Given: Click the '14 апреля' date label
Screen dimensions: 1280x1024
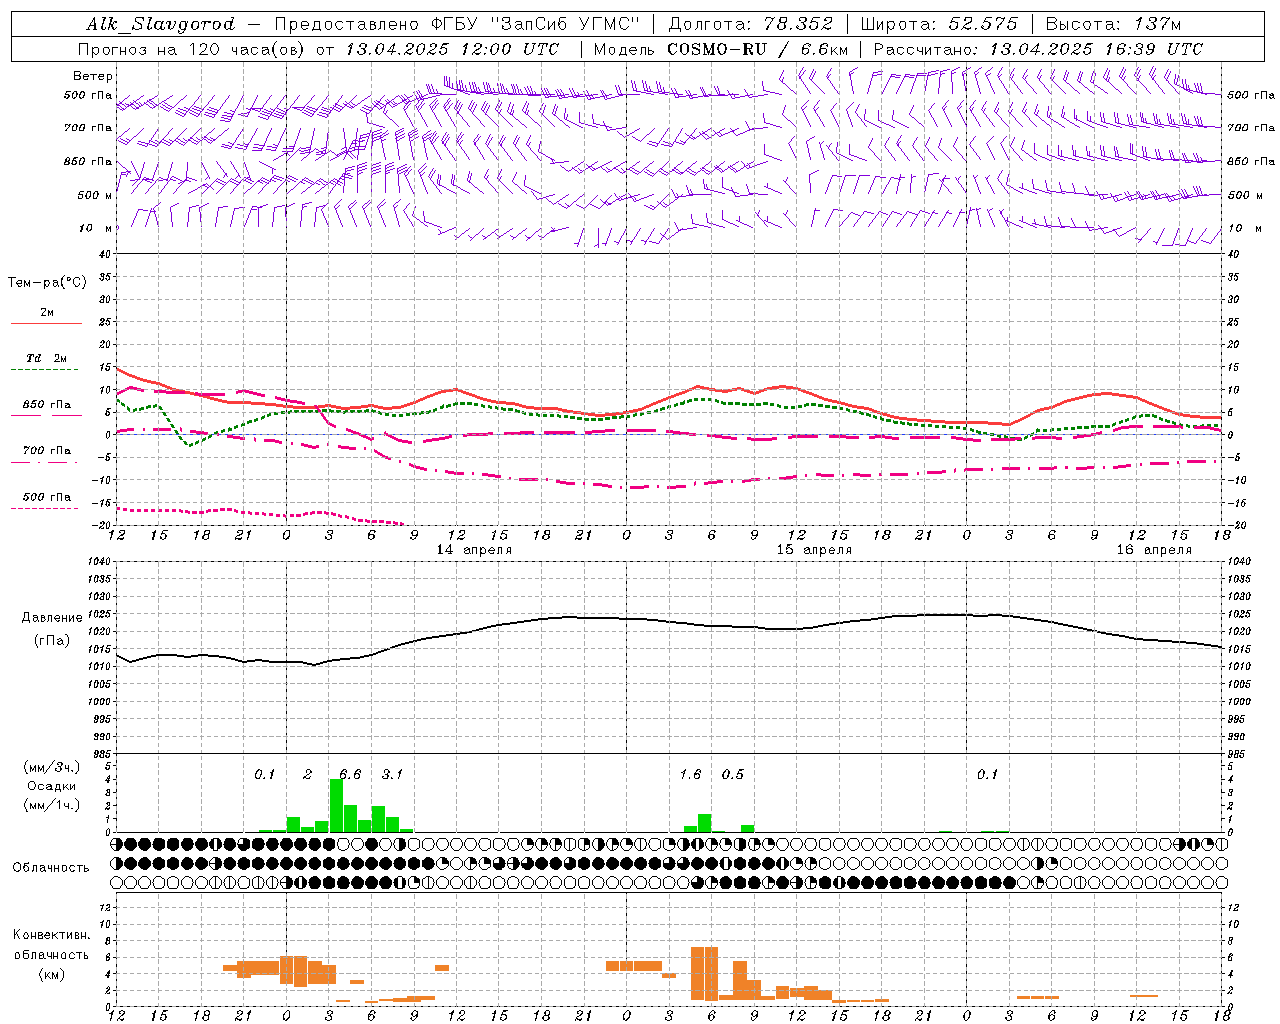Looking at the screenshot, I should (475, 550).
